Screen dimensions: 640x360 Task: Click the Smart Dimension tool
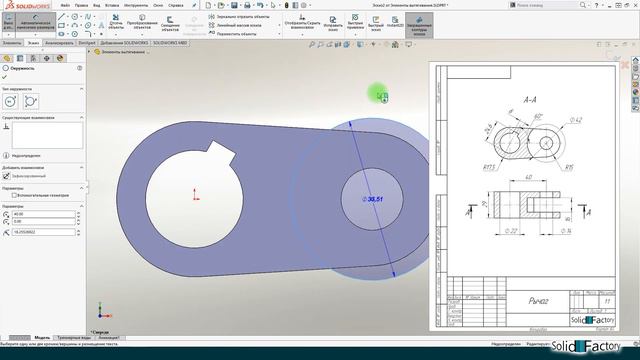tap(36, 22)
